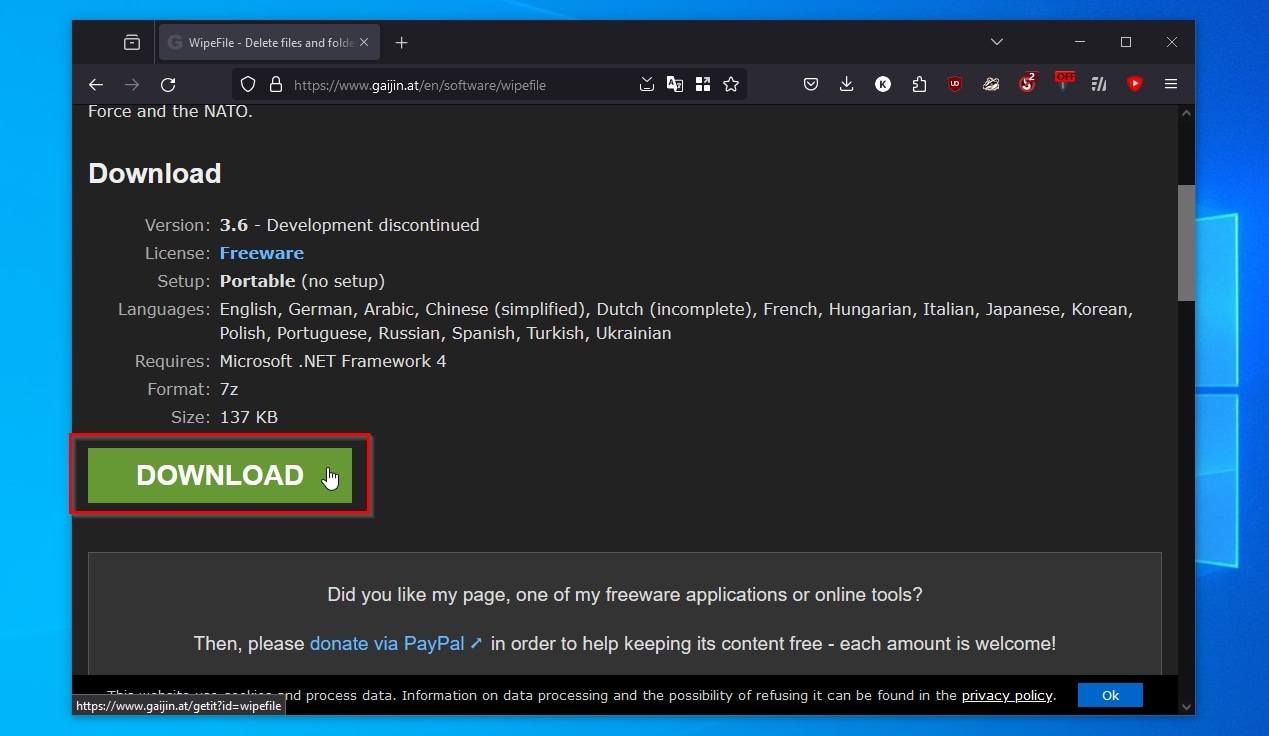Click the extension icon right of uBlock Origin

[991, 85]
